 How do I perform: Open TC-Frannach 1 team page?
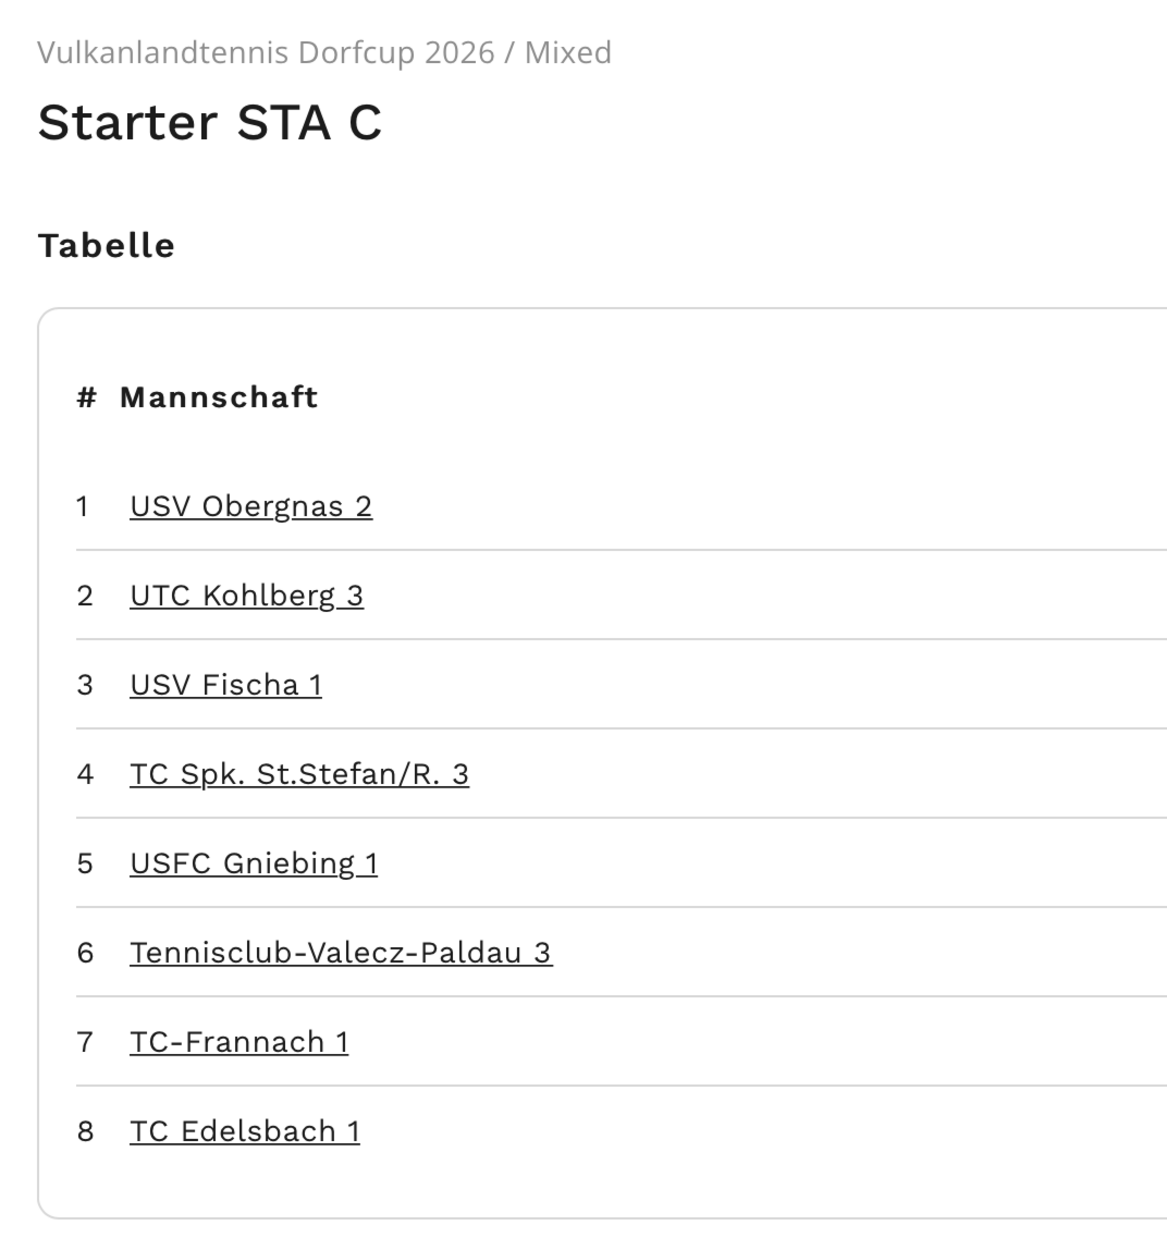pyautogui.click(x=239, y=1042)
